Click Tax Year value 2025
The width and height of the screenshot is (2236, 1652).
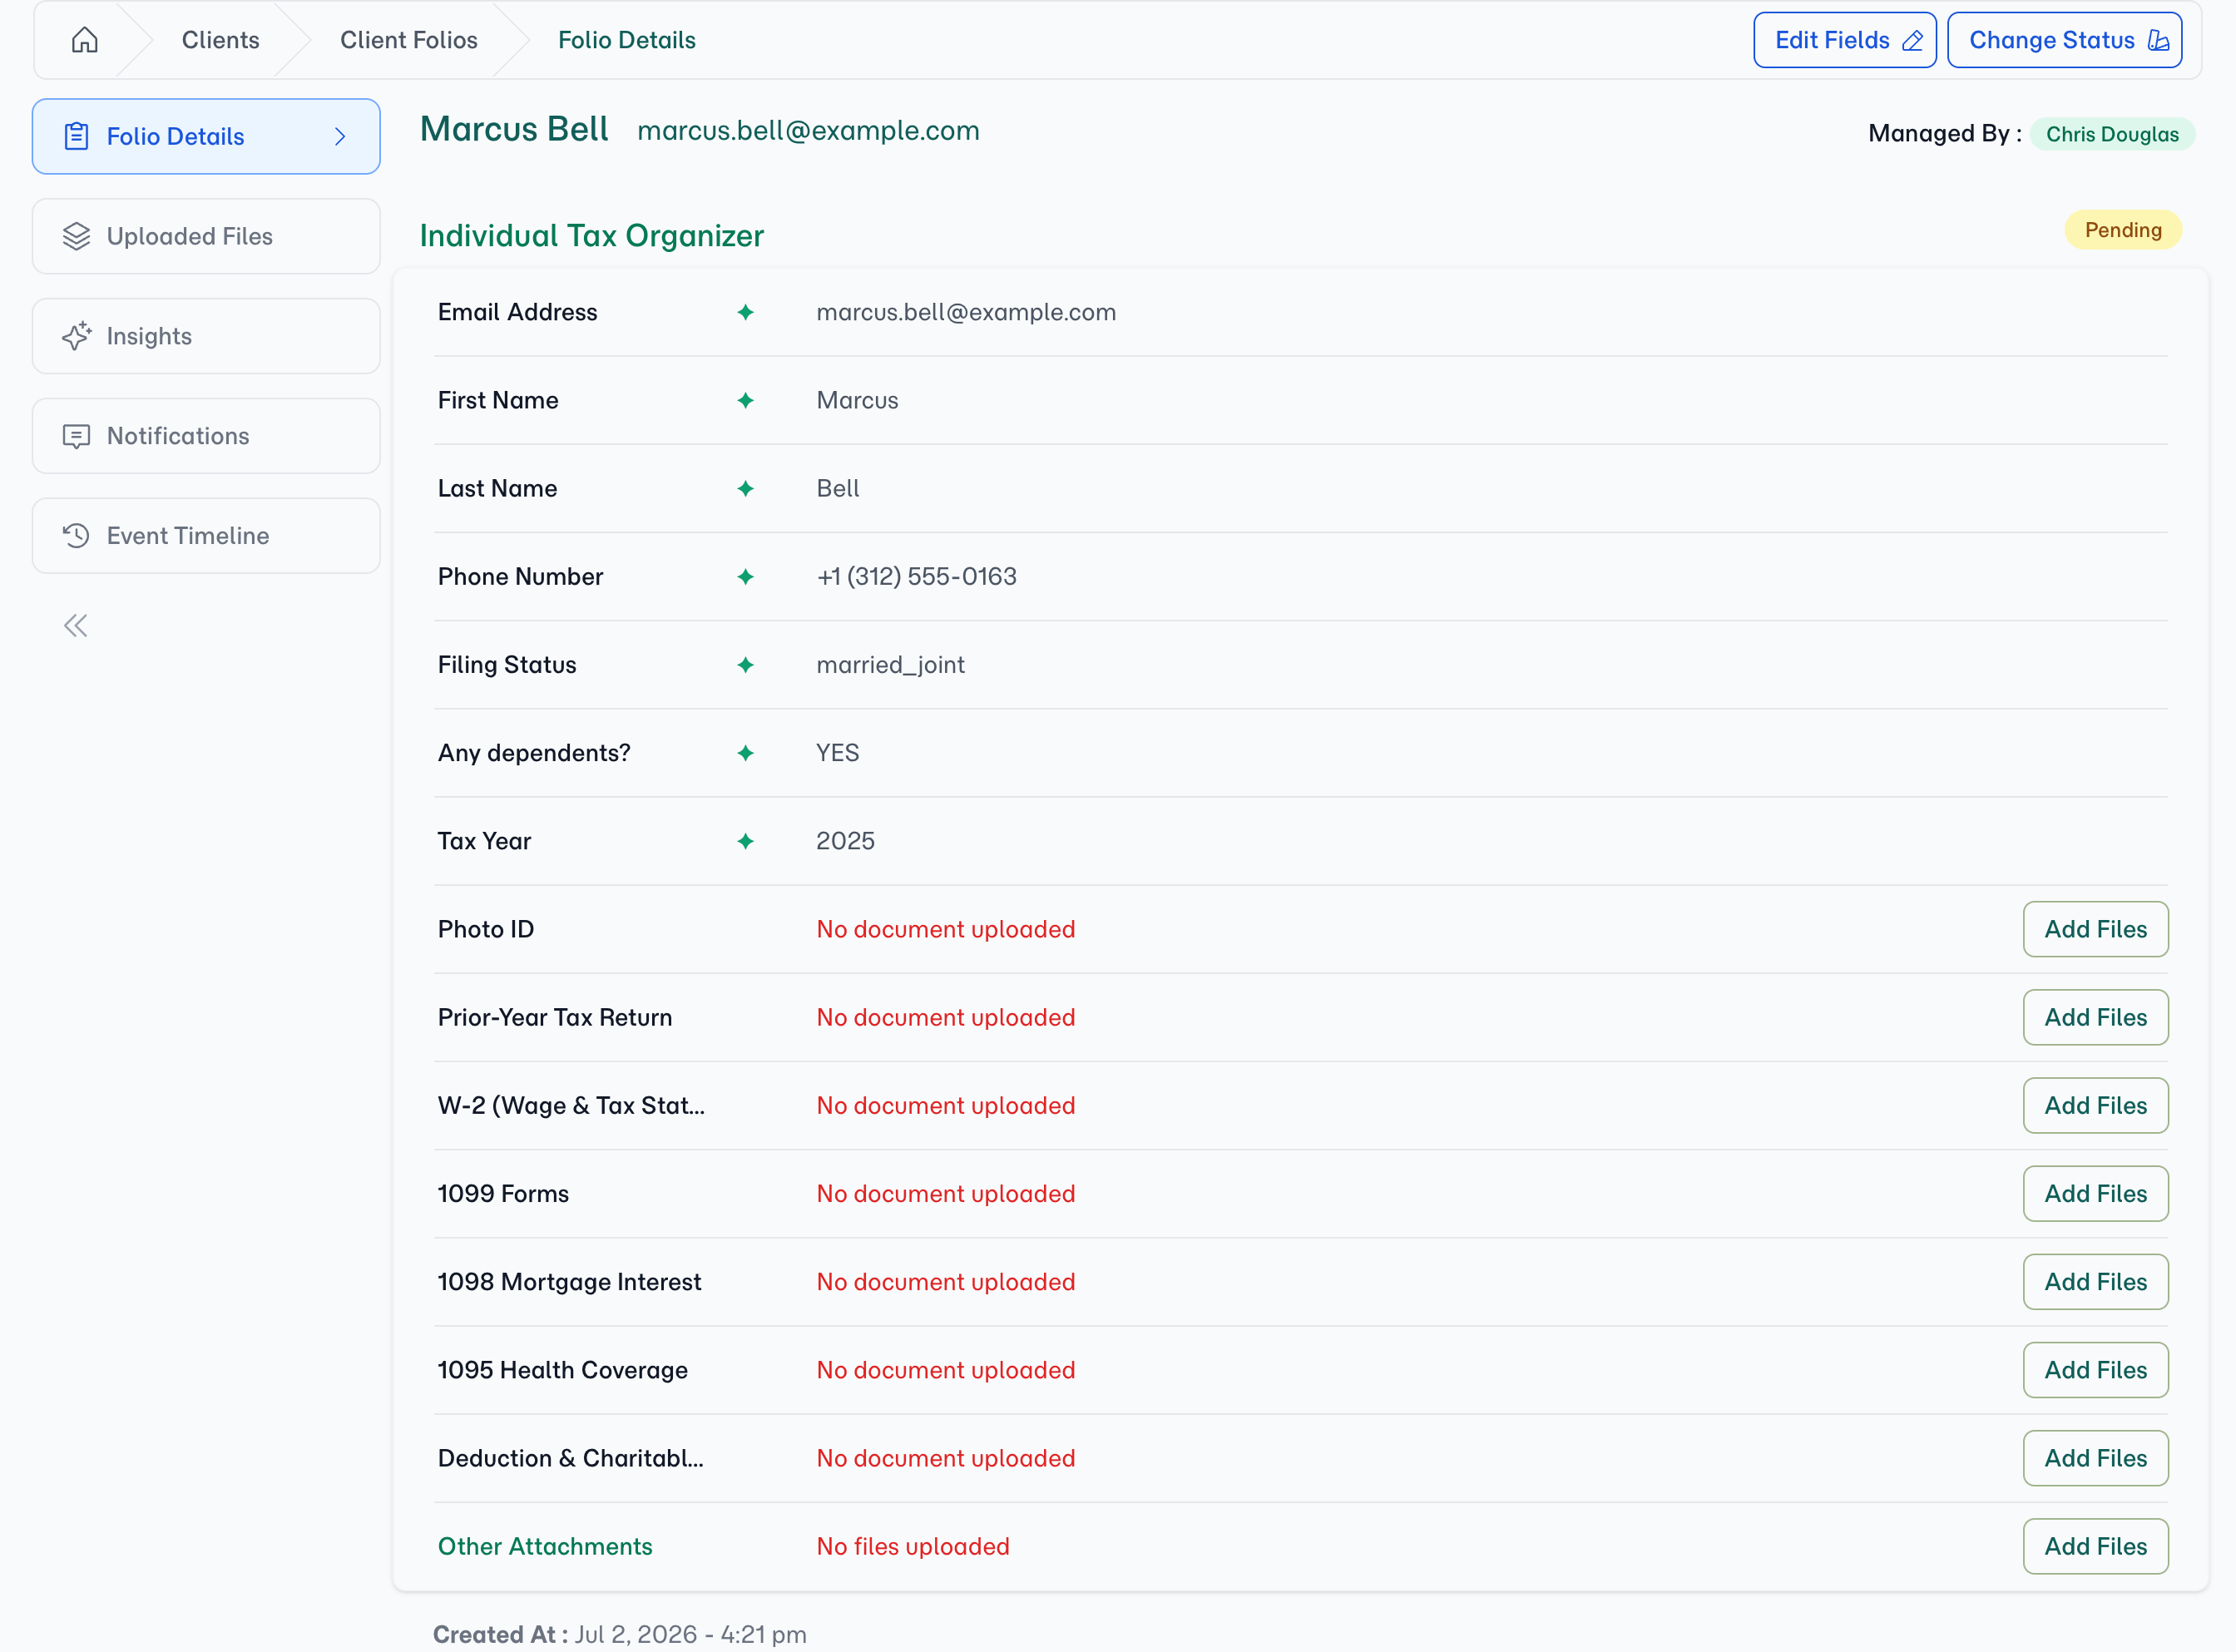845,841
